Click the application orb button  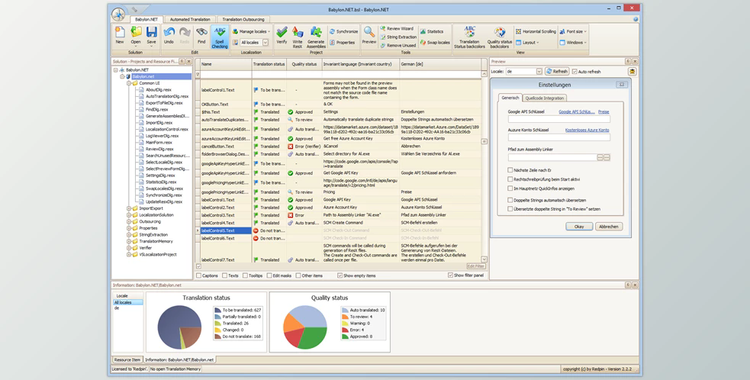pos(118,14)
